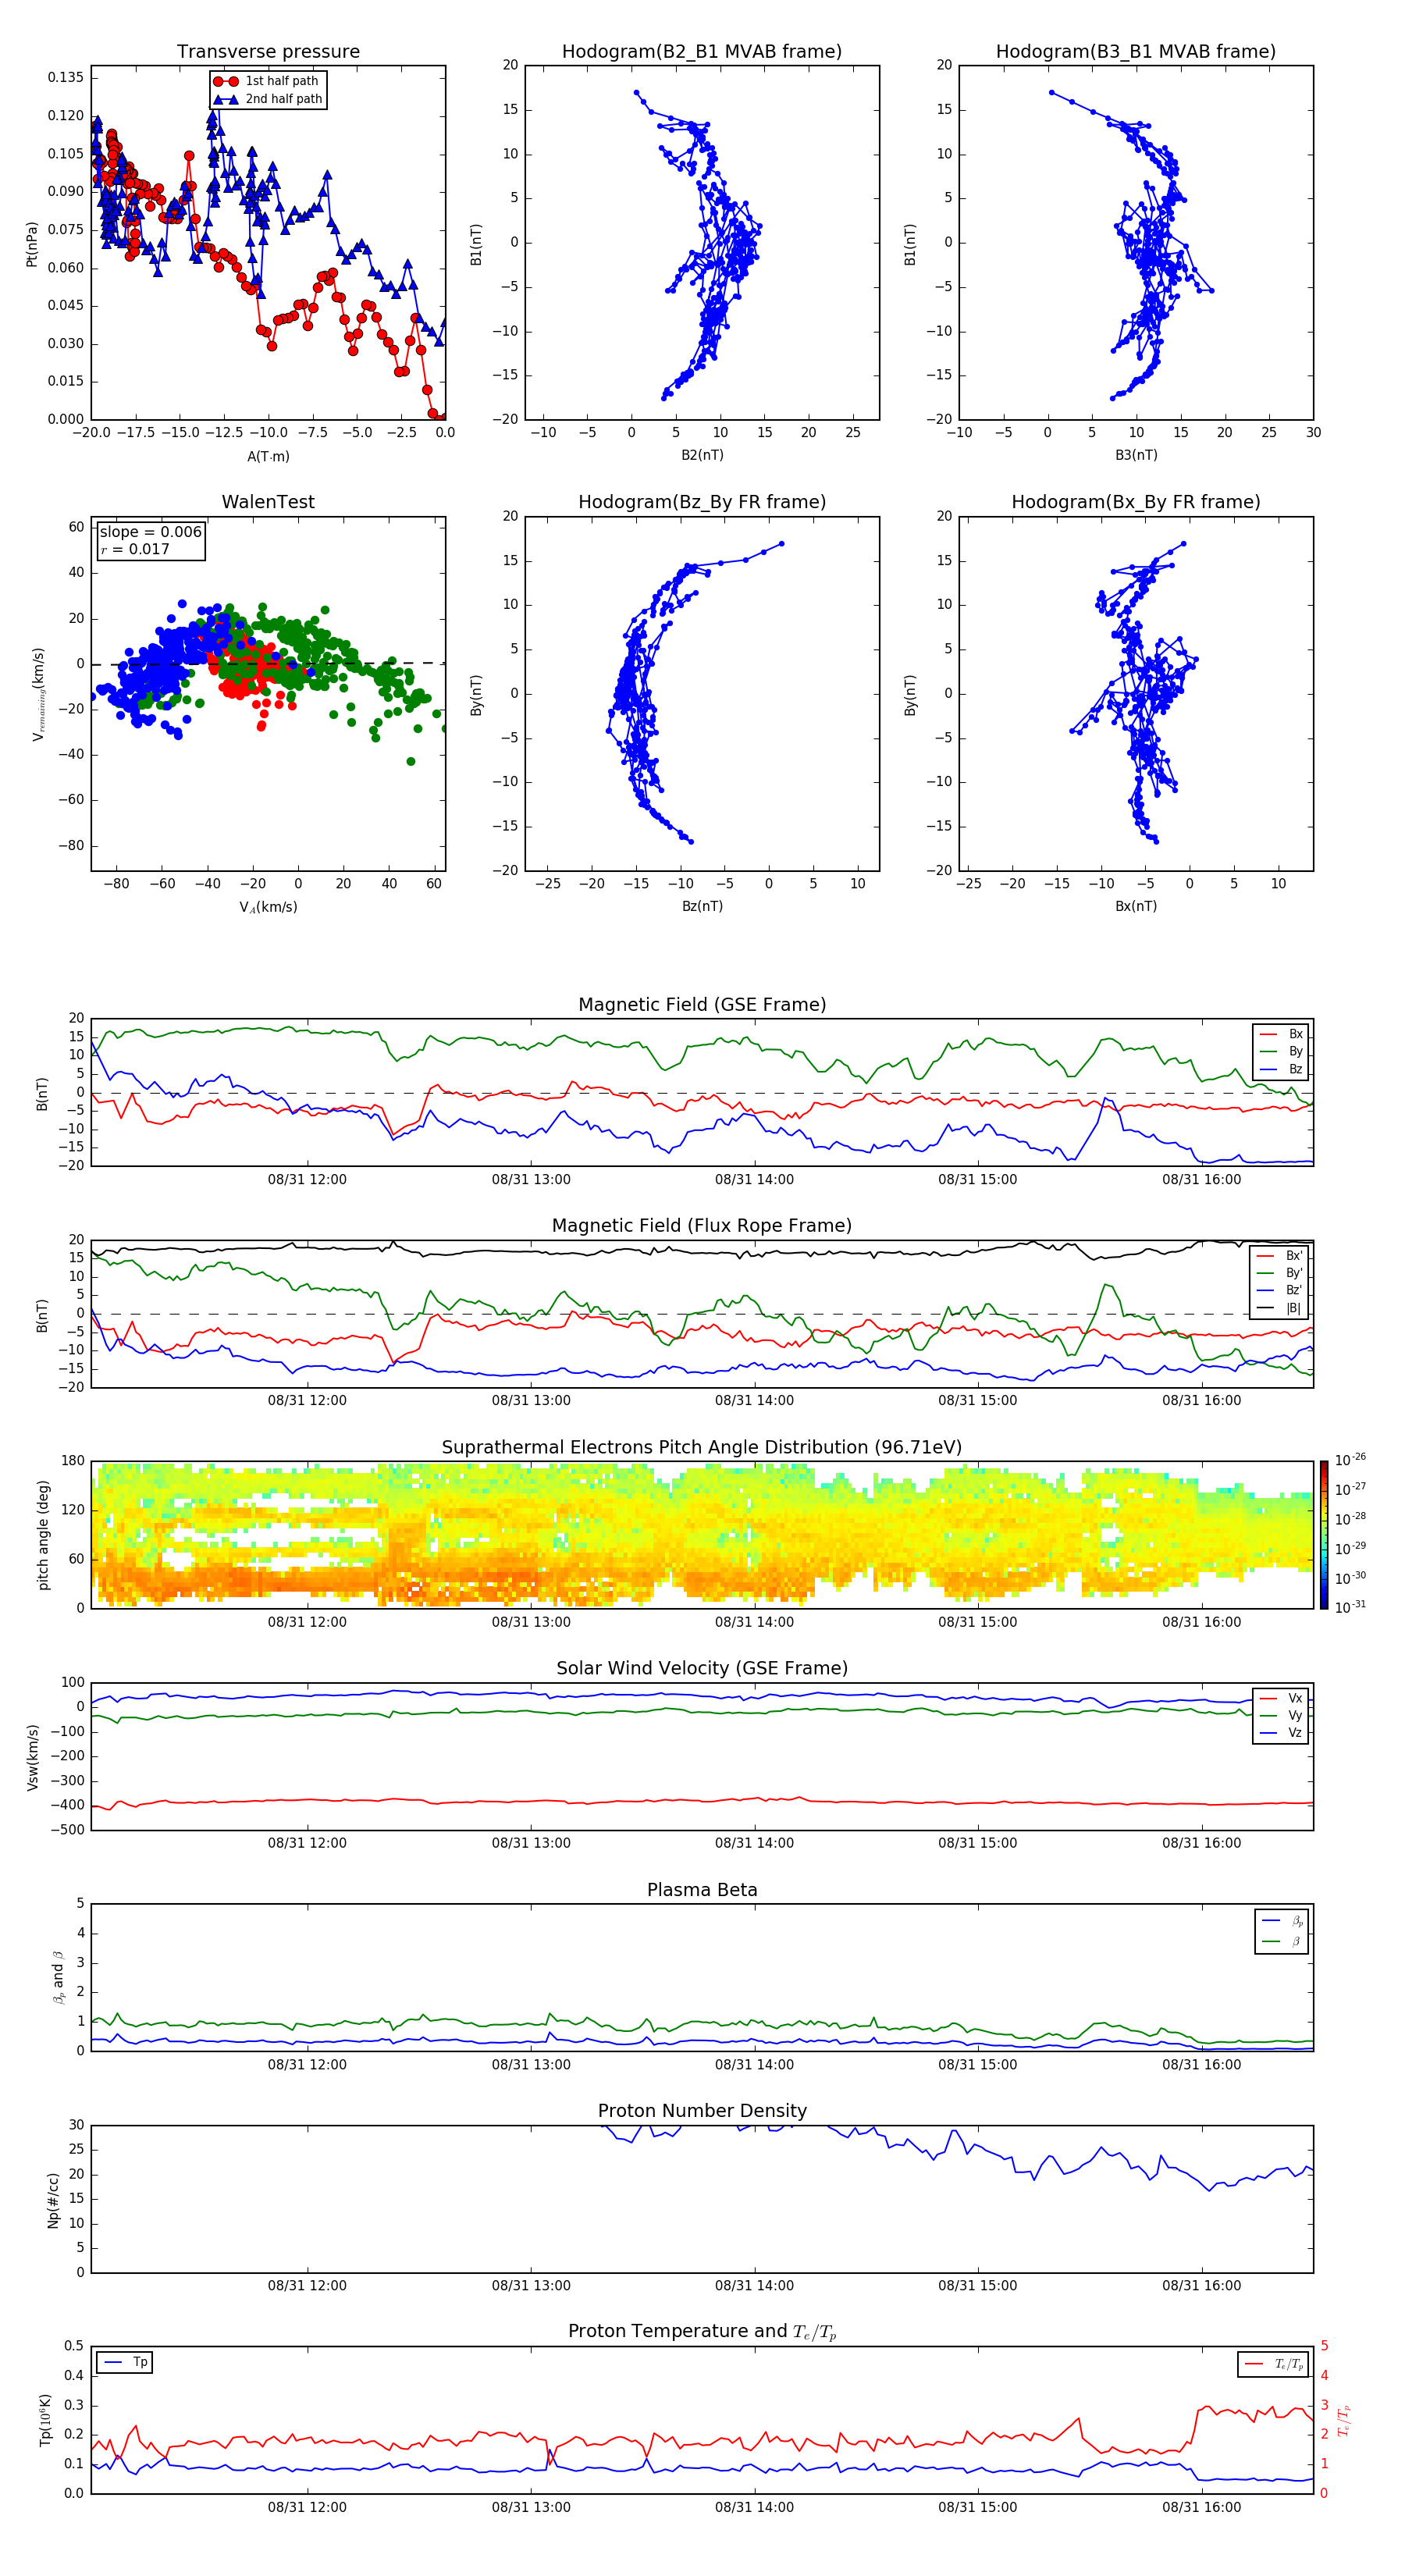1405x2576 pixels.
Task: Click the 10^-26 colorbar label
Action: [1351, 1460]
